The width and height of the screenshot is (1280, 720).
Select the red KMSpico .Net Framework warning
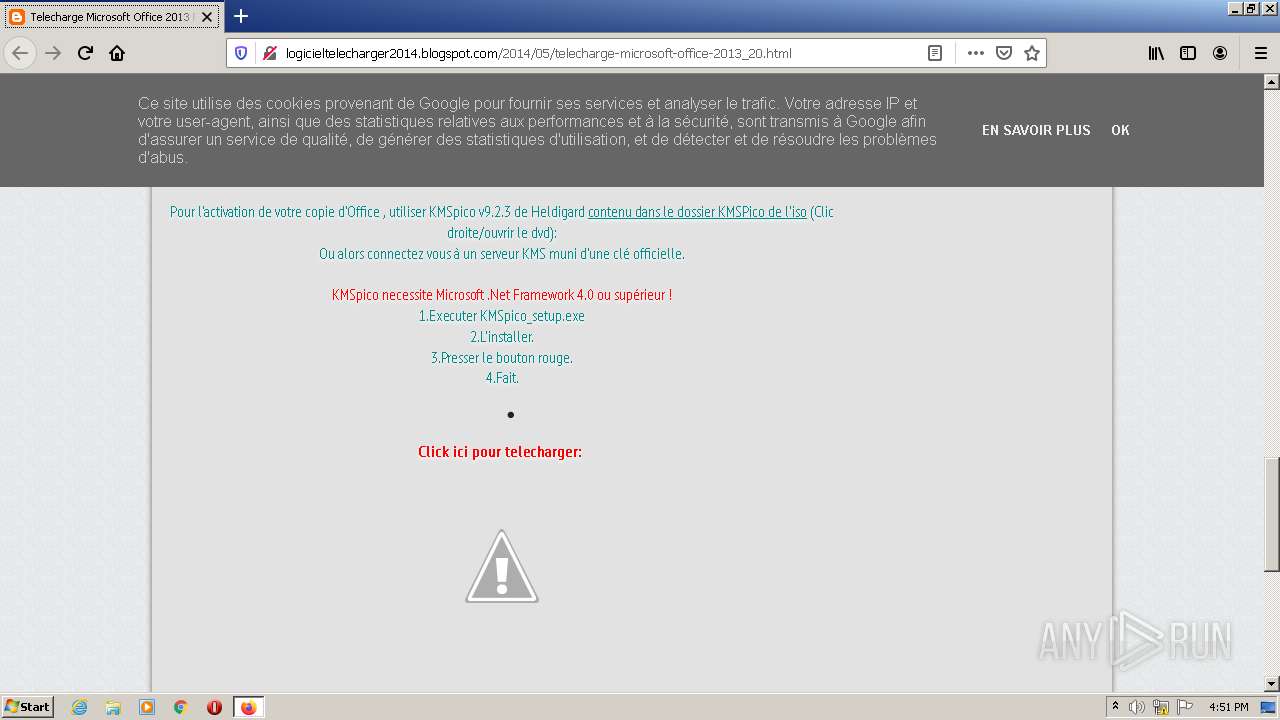502,295
